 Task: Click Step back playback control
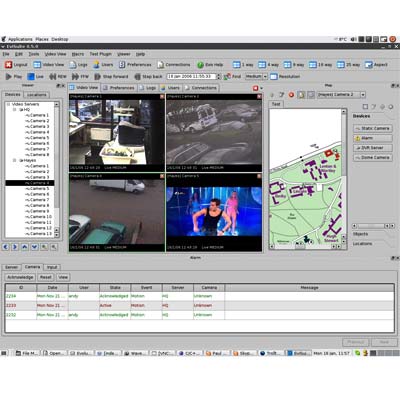point(148,77)
